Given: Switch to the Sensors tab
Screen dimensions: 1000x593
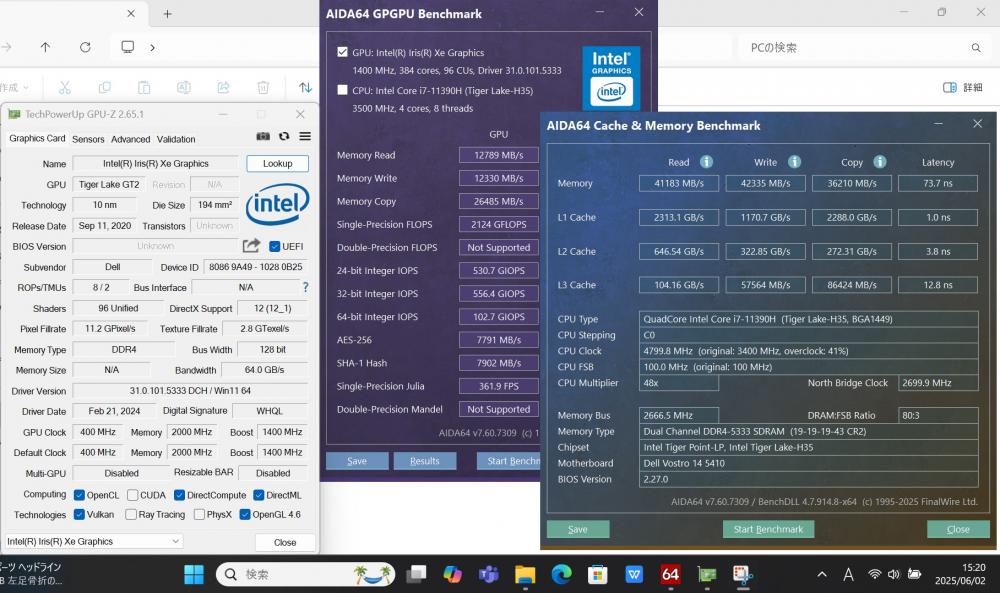Looking at the screenshot, I should pyautogui.click(x=88, y=139).
